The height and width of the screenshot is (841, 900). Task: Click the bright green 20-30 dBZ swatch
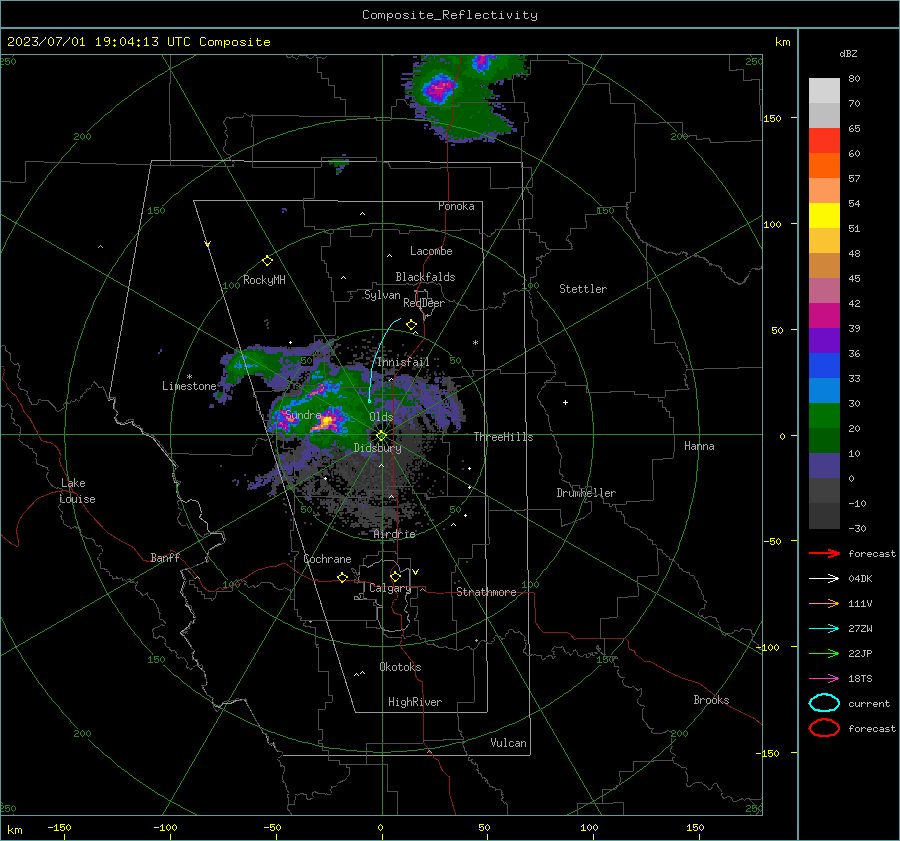coord(824,416)
